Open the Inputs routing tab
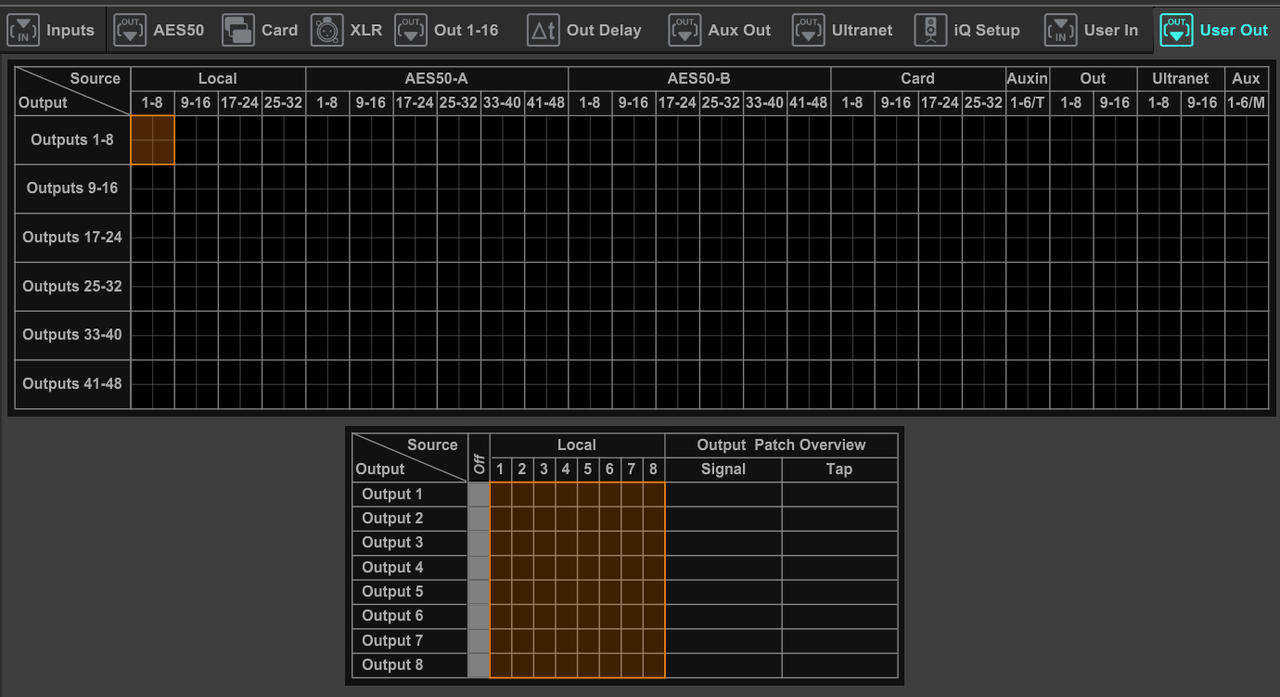The height and width of the screenshot is (697, 1280). [x=51, y=30]
